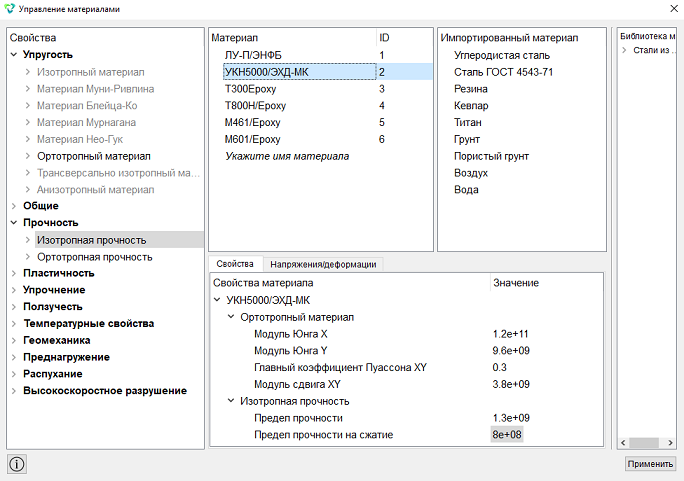The height and width of the screenshot is (481, 684).
Task: Click the 8e+08 compression strength value field
Action: pyautogui.click(x=507, y=435)
